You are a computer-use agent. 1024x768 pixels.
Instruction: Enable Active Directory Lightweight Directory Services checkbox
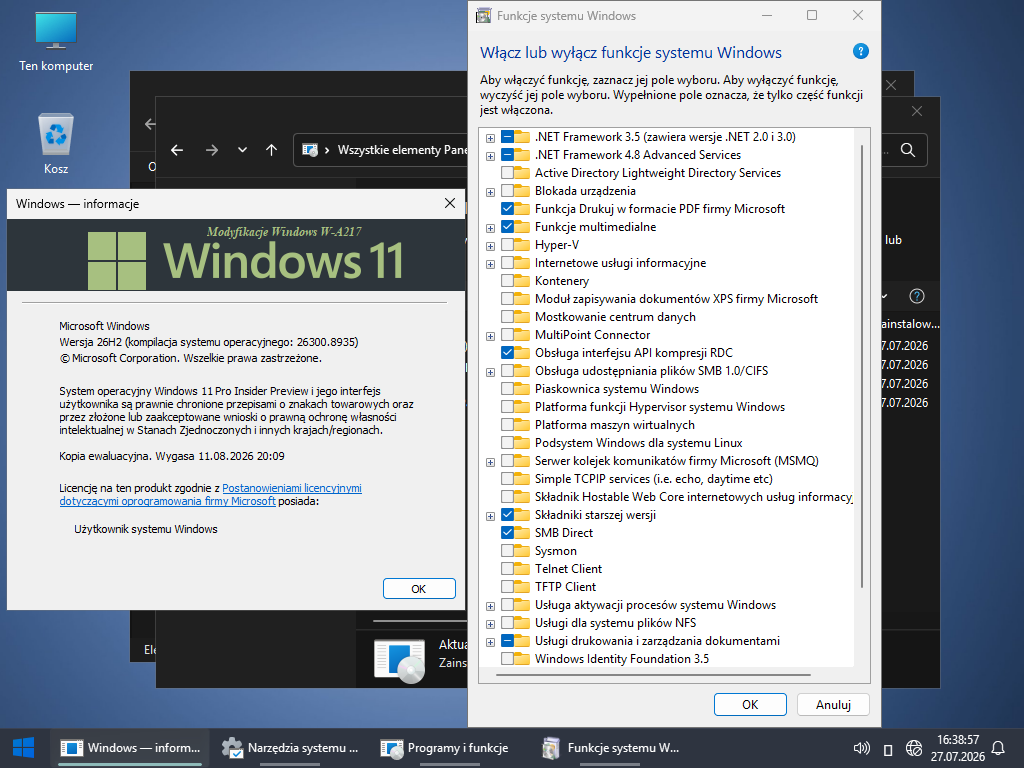point(507,173)
